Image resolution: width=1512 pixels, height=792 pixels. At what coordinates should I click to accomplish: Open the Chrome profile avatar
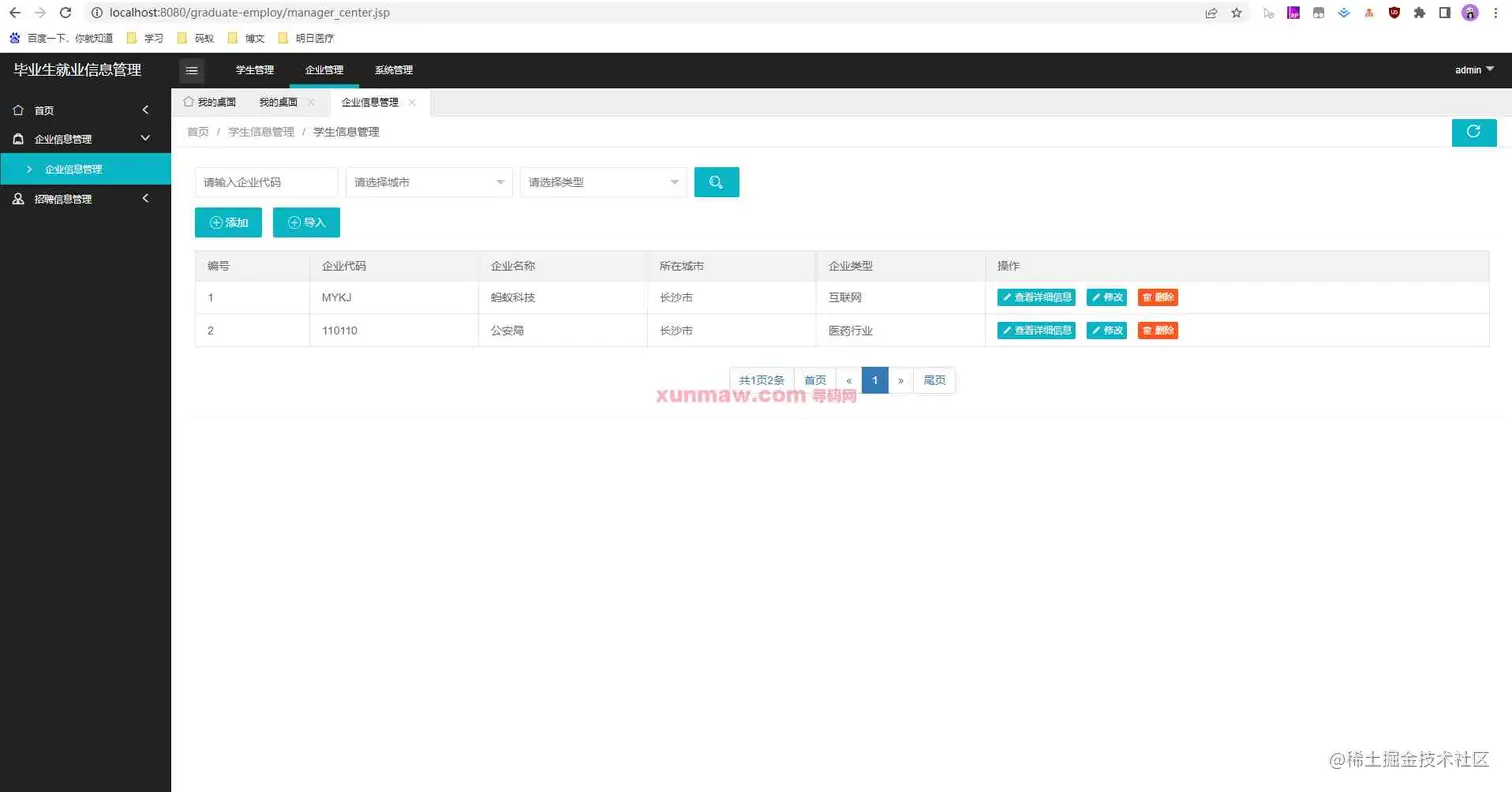[1470, 13]
